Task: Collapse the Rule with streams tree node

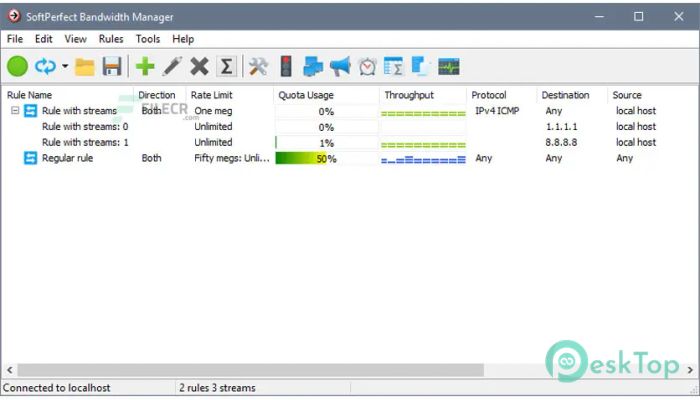Action: tap(15, 110)
